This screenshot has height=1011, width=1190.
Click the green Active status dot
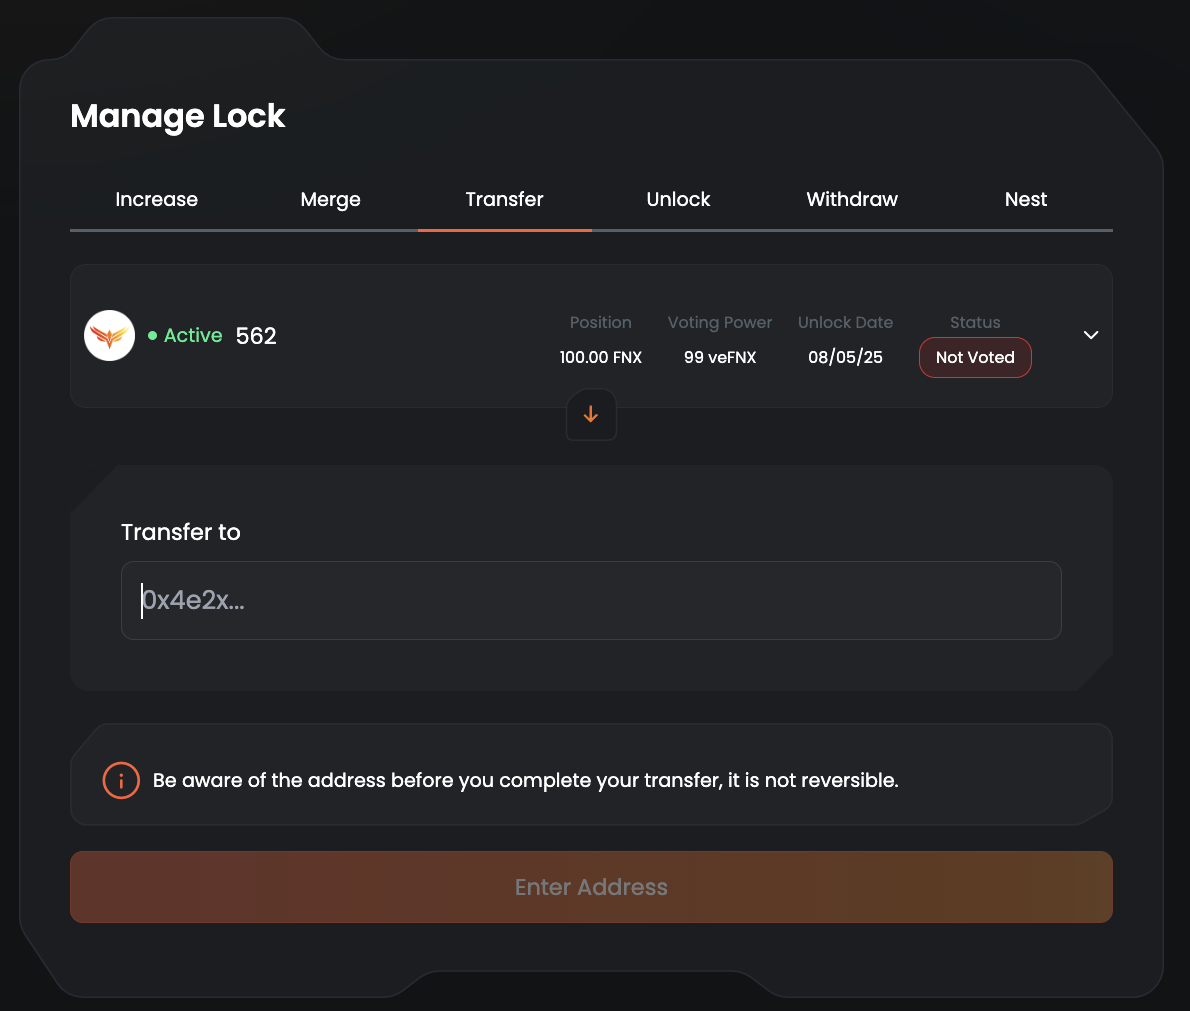[152, 336]
